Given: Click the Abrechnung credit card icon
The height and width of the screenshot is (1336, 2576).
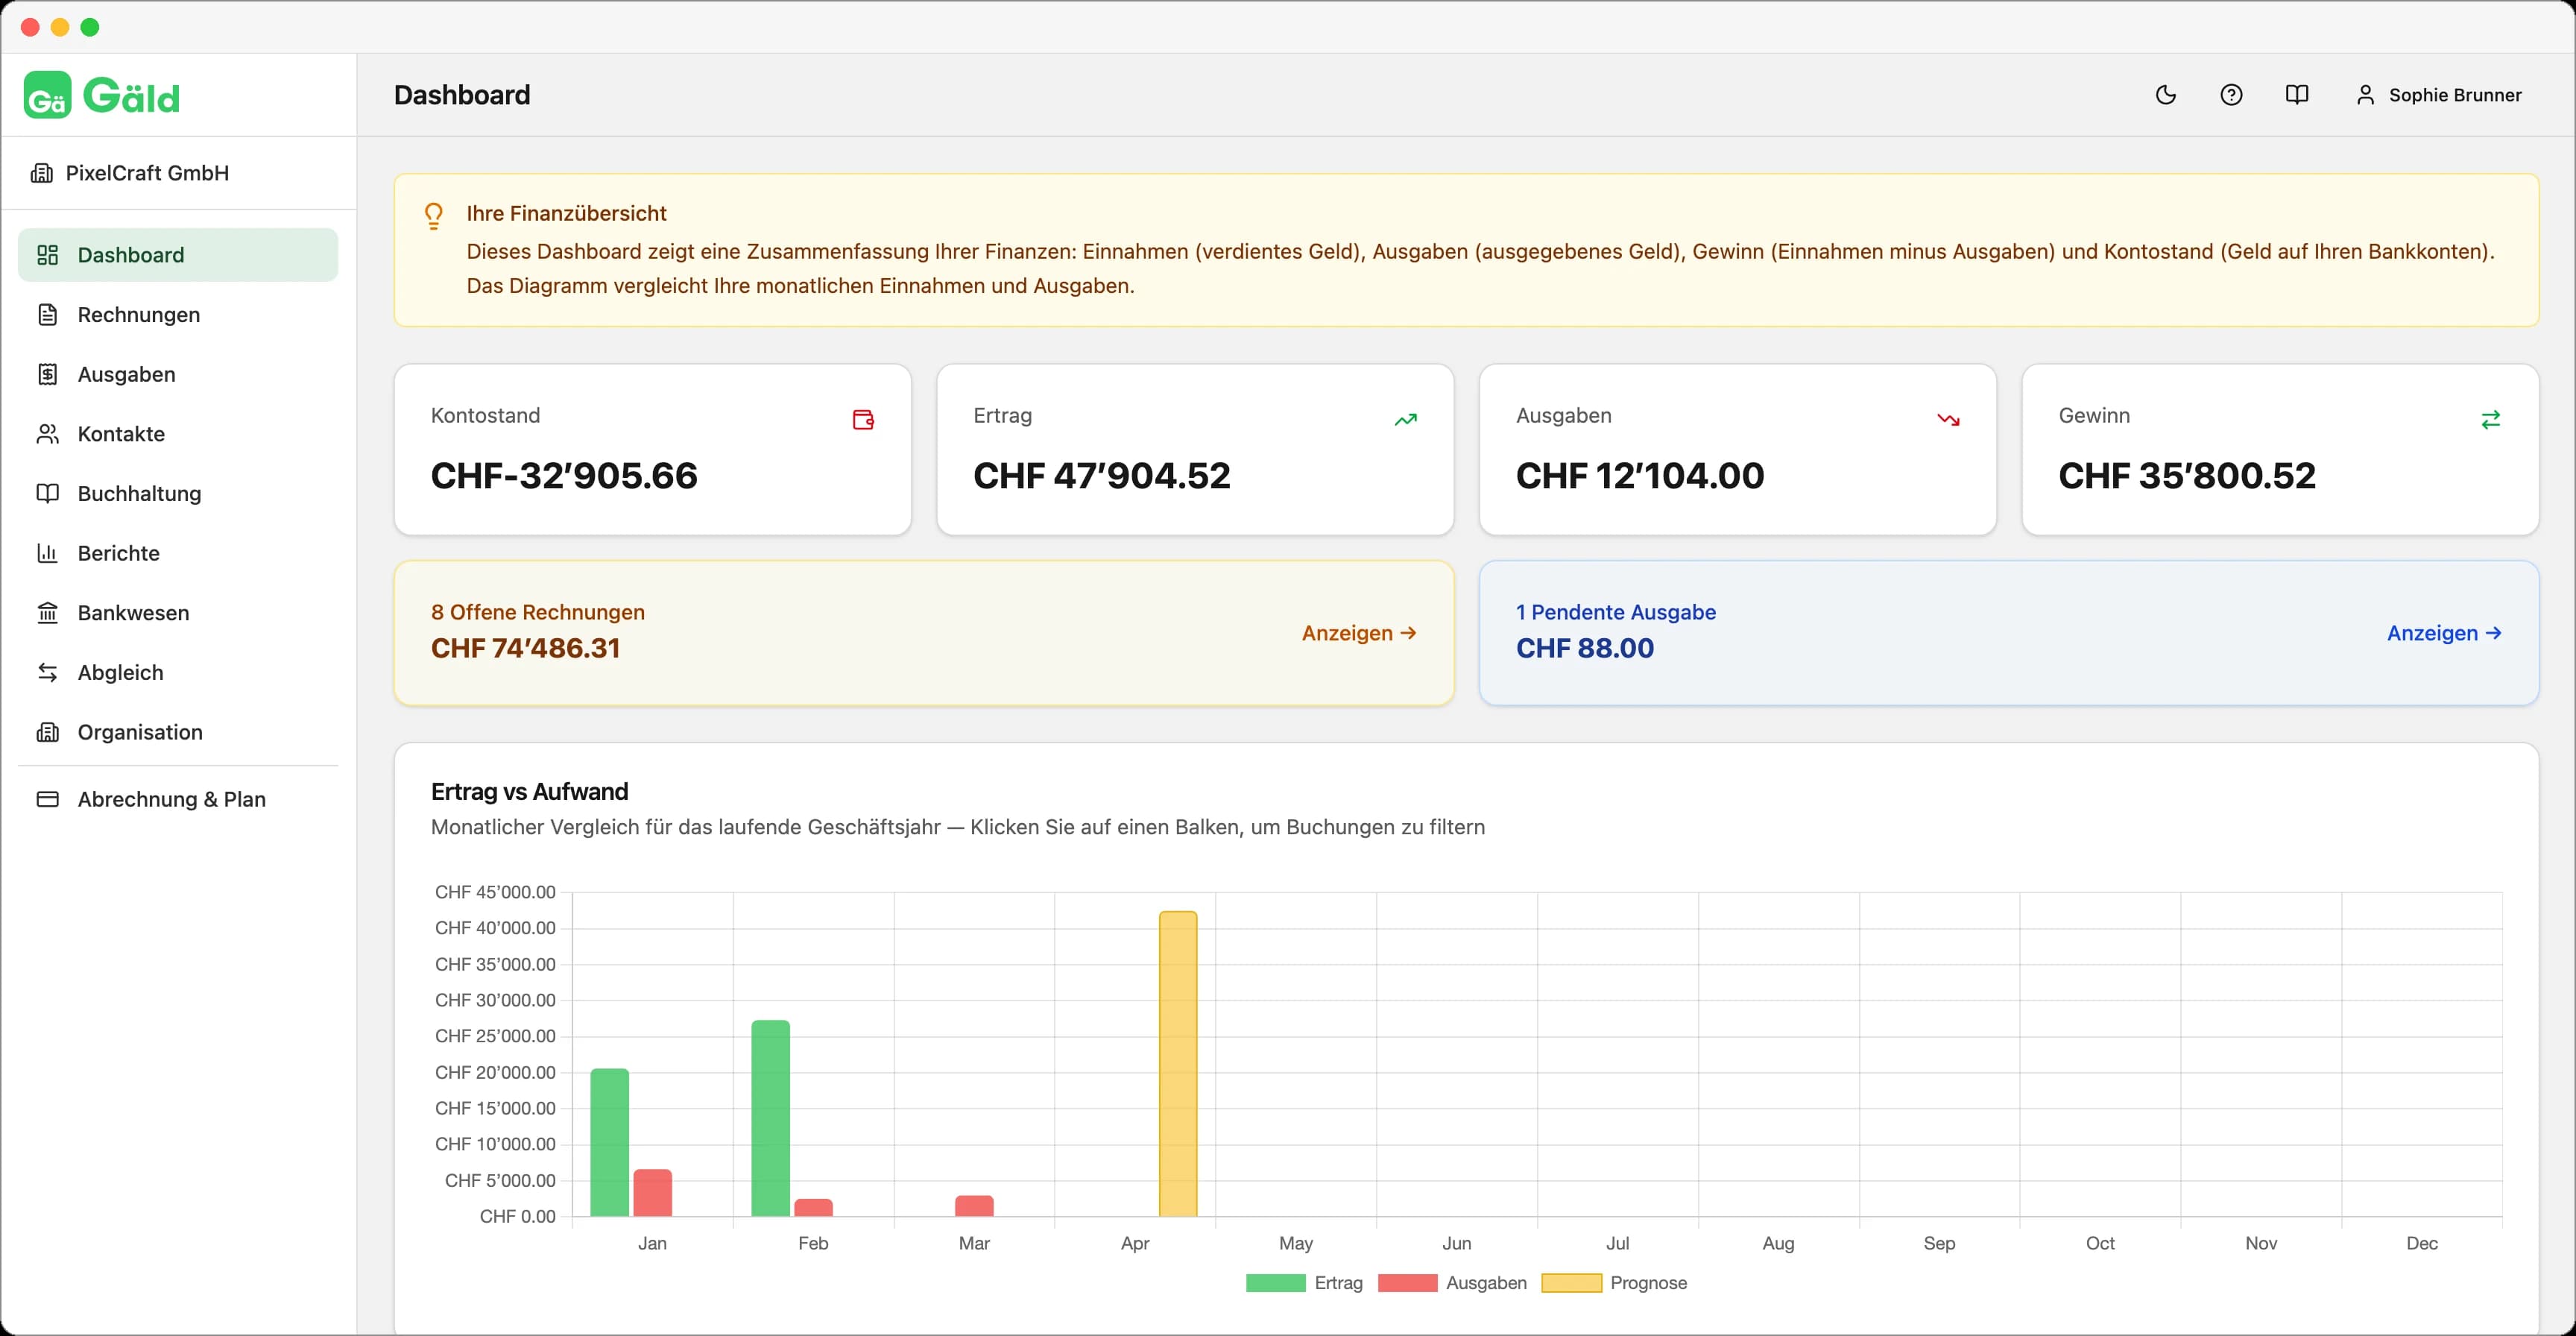Looking at the screenshot, I should [47, 799].
